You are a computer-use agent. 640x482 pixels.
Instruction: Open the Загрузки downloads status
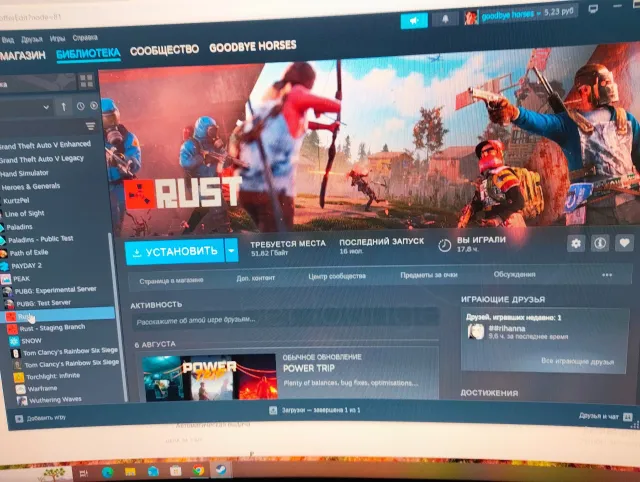coord(315,410)
